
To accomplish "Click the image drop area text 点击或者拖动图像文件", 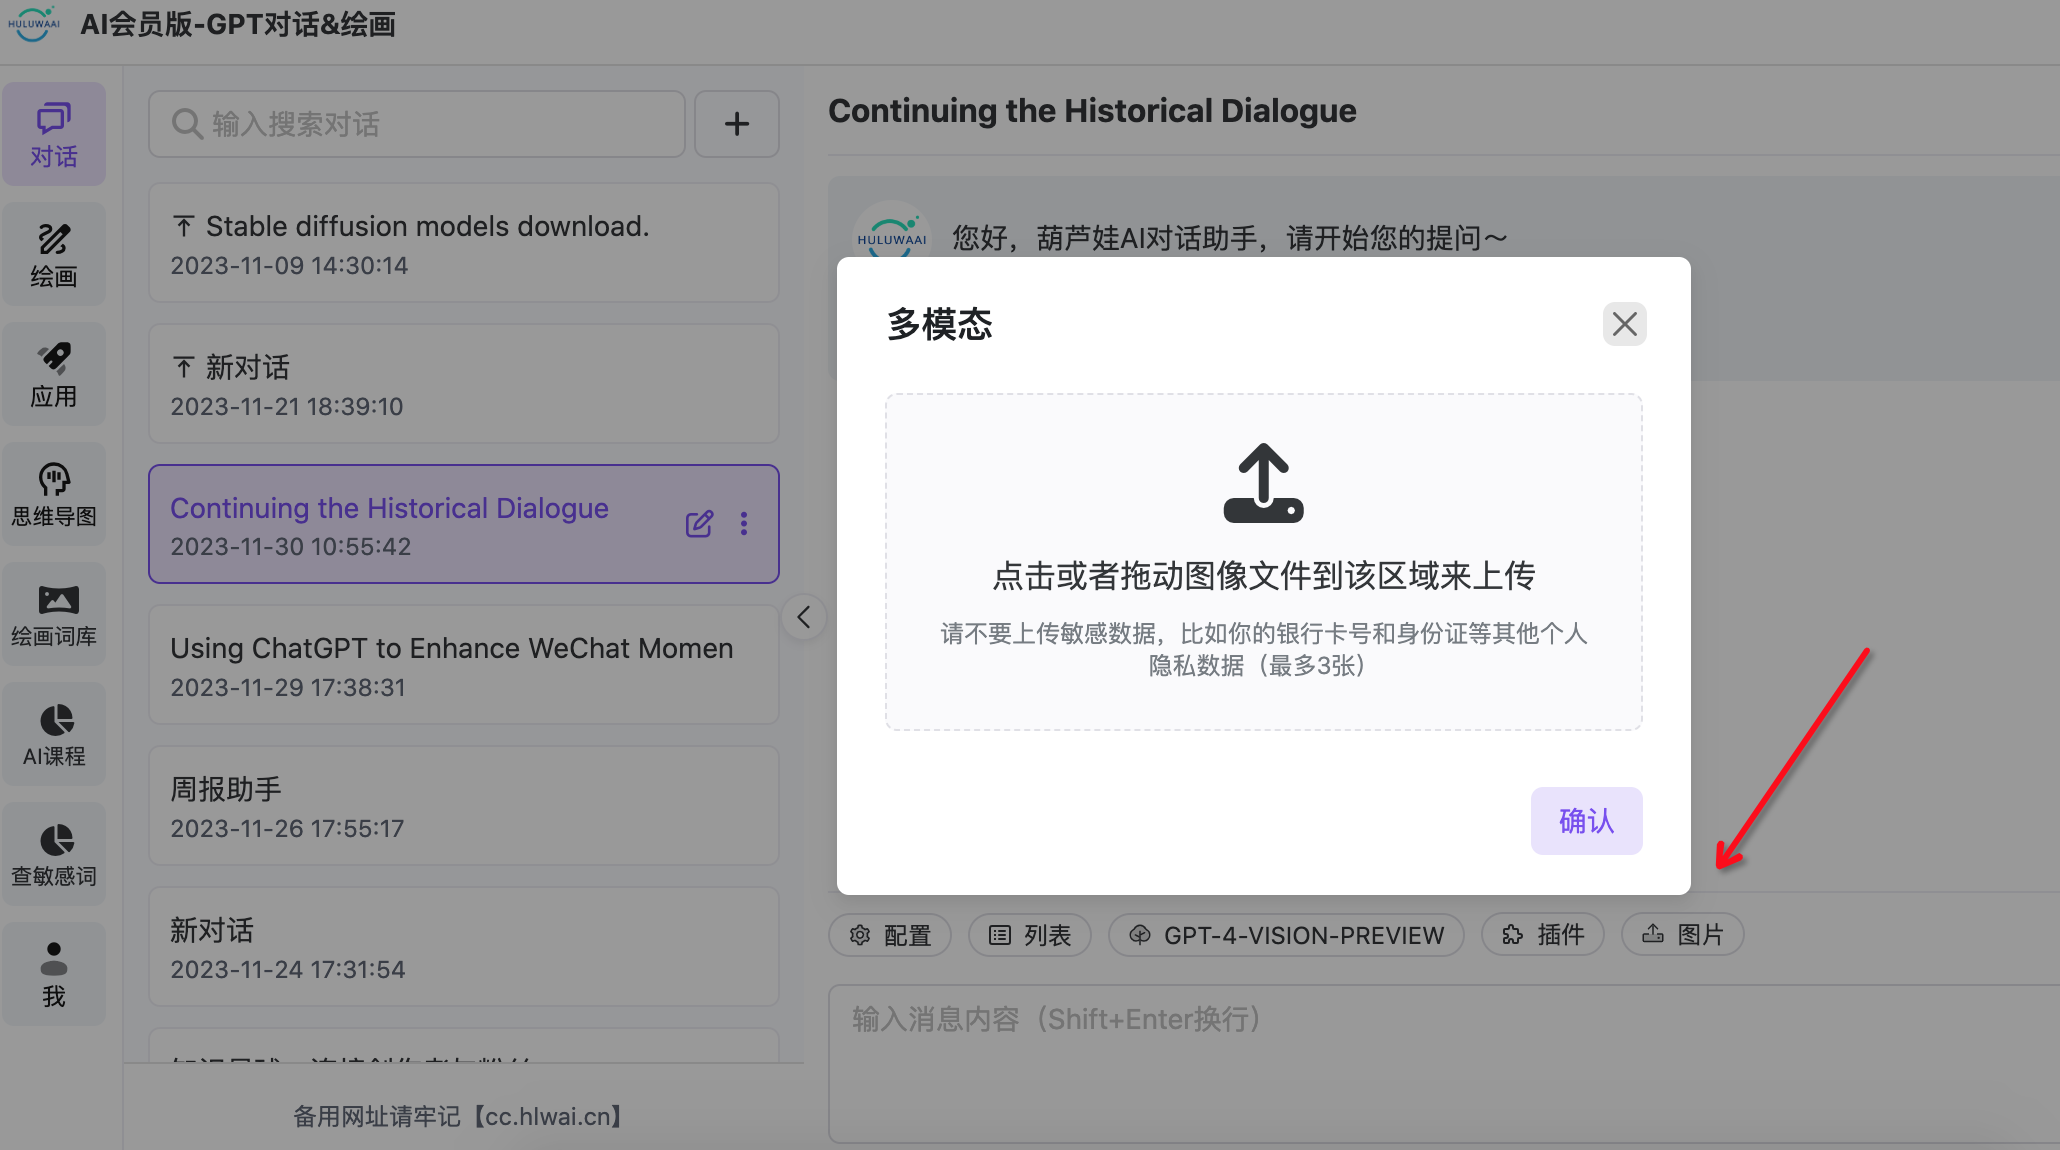I will coord(1264,576).
